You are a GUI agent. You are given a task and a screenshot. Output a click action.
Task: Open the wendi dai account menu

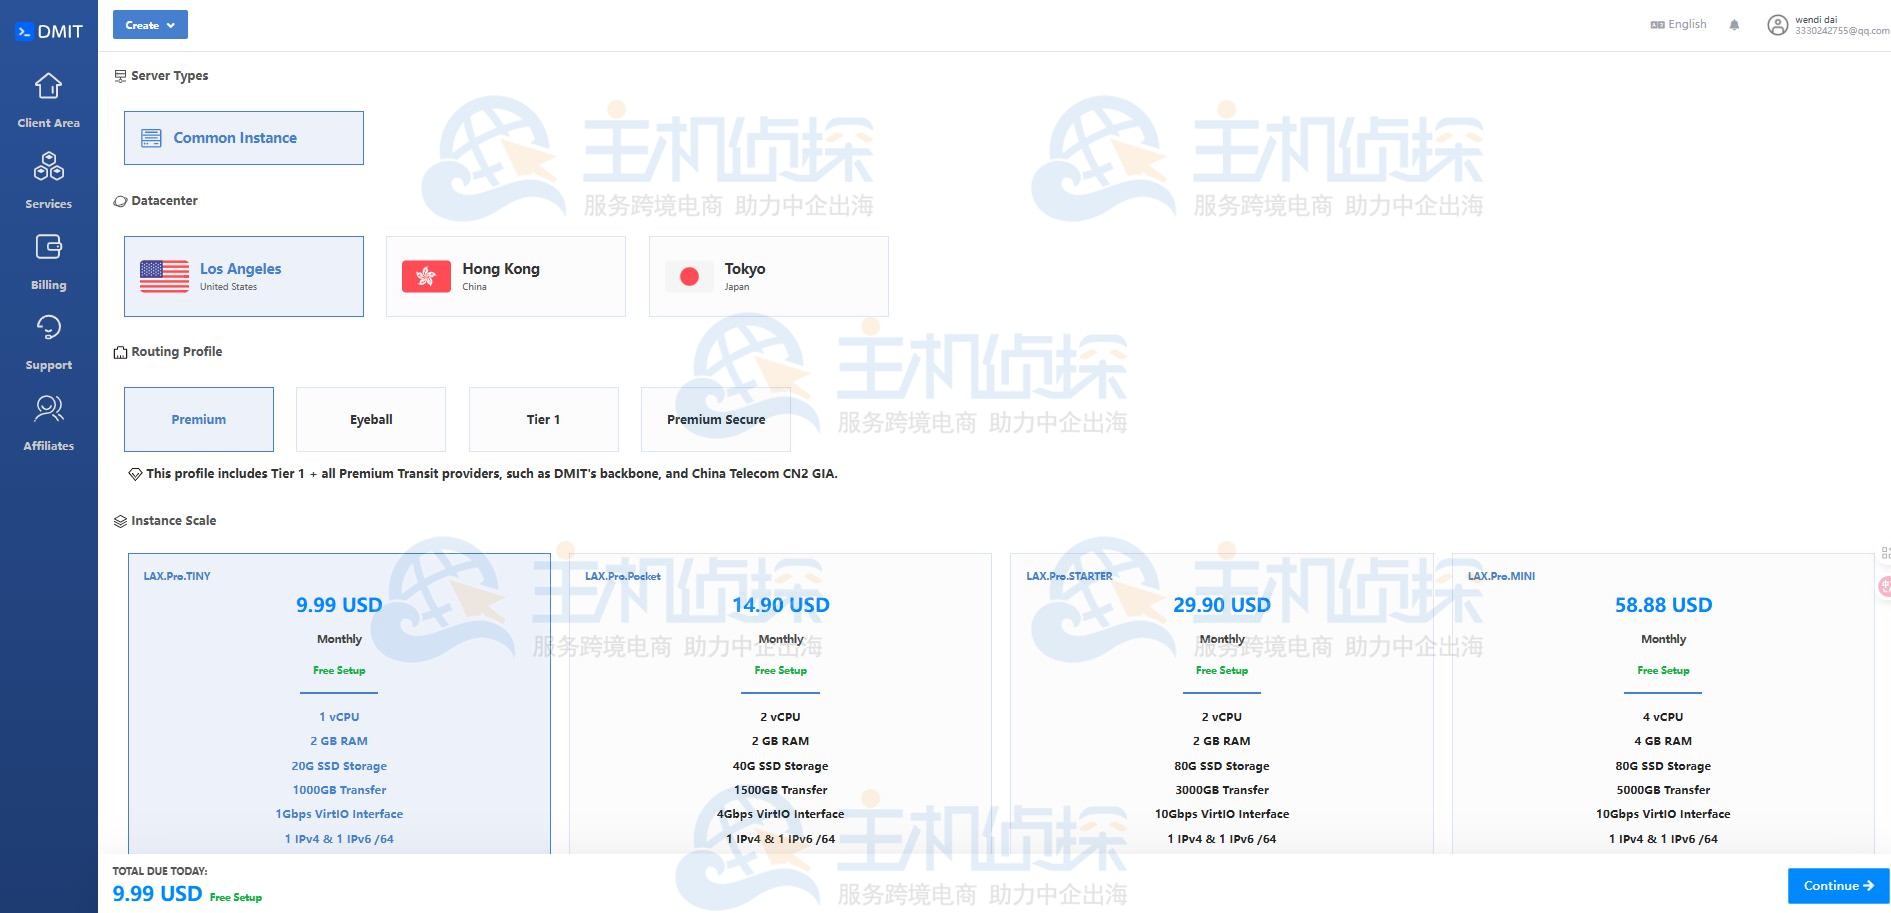coord(1840,25)
